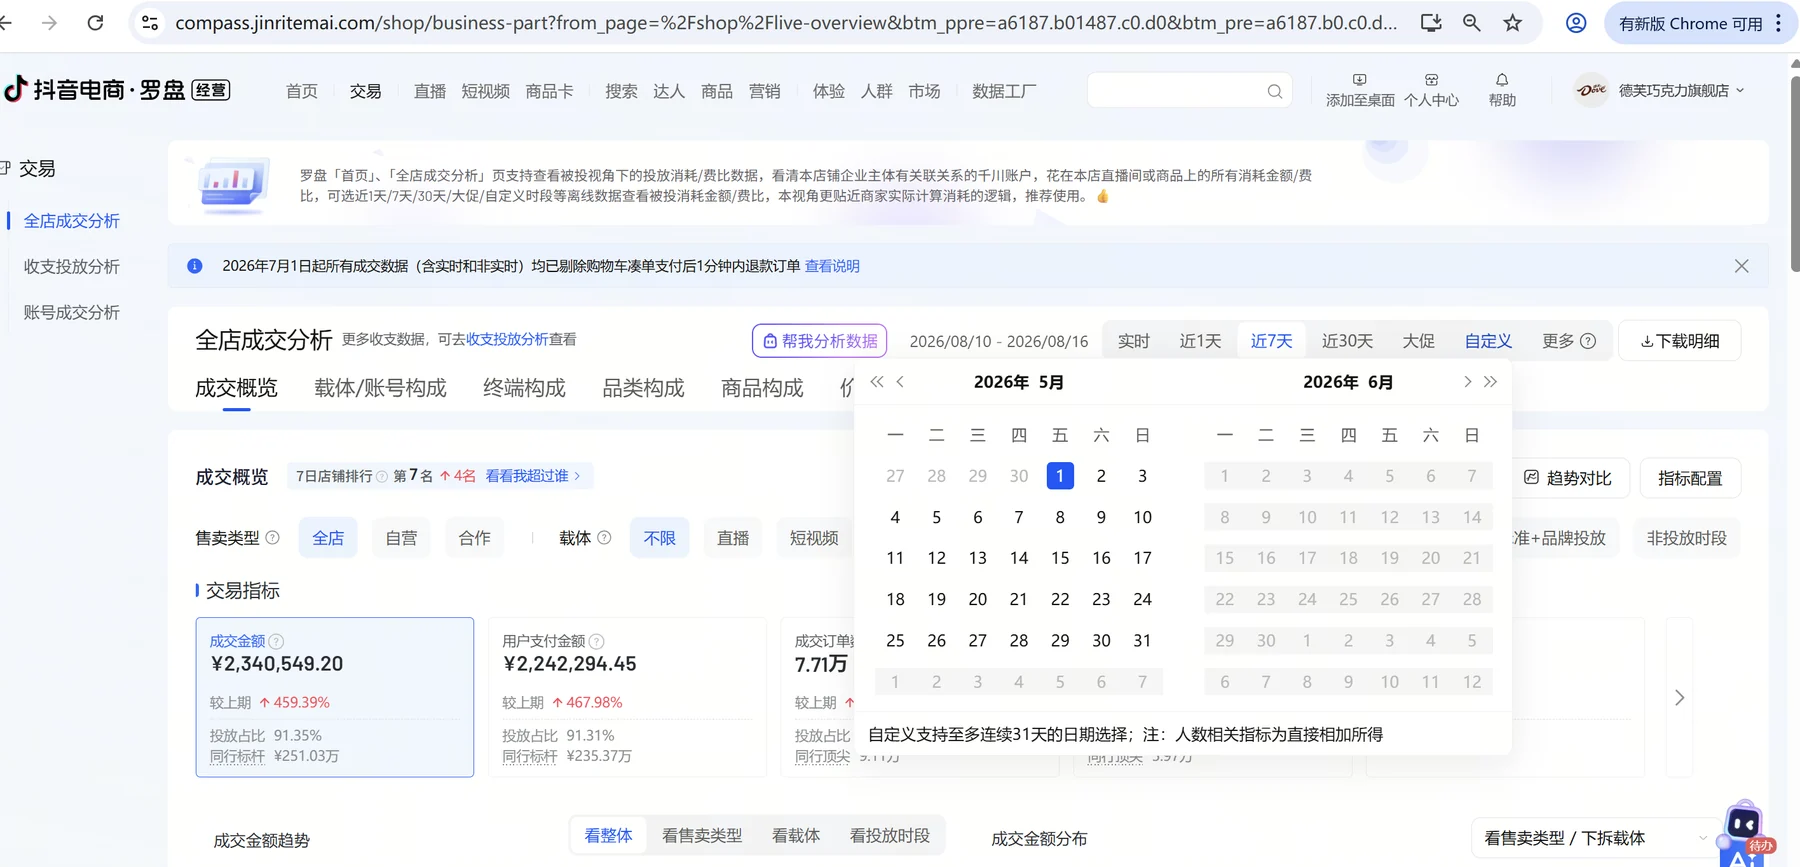Select 合作 sale type
This screenshot has width=1800, height=867.
click(x=474, y=538)
